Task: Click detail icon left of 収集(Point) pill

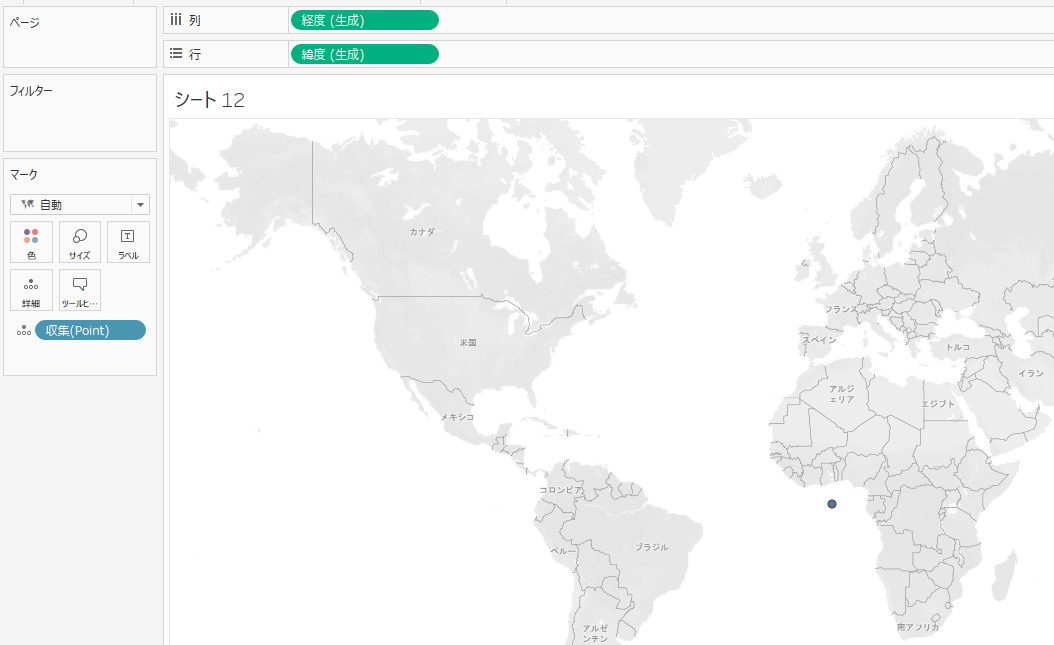Action: 23,331
